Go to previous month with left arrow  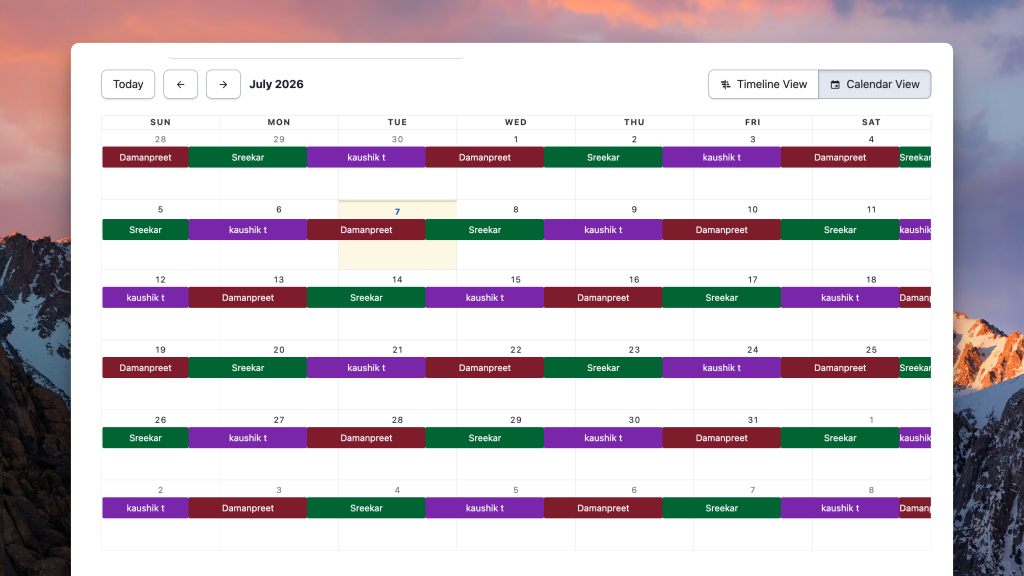click(180, 84)
